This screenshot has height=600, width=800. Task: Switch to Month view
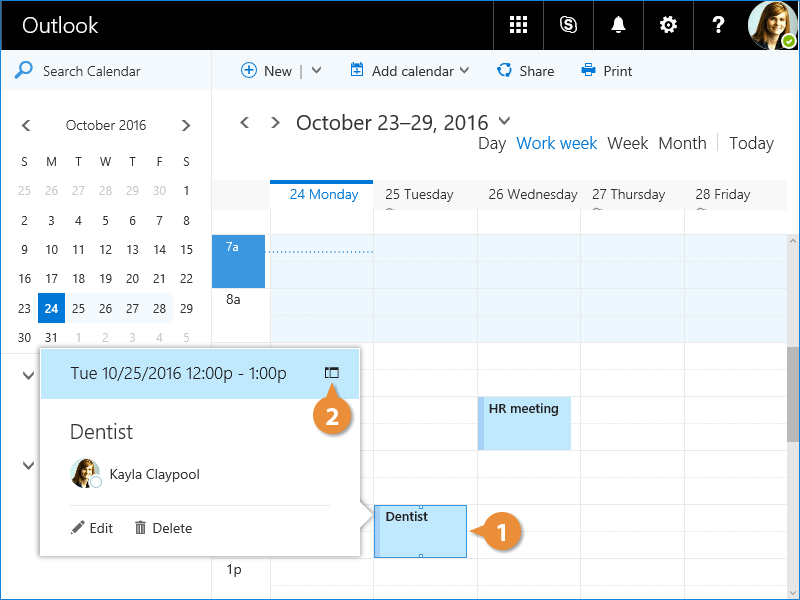pyautogui.click(x=682, y=143)
